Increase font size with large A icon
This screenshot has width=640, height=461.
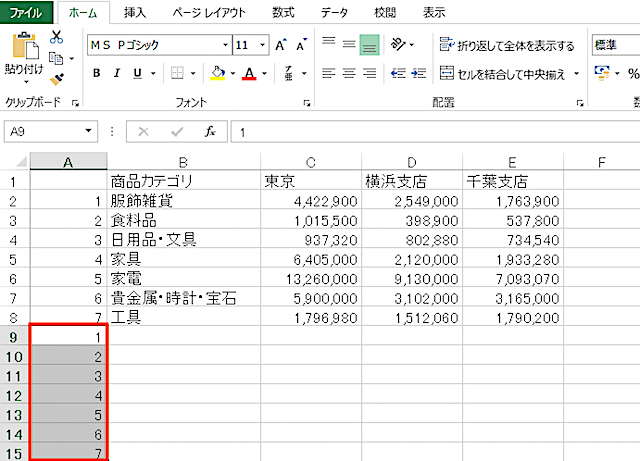click(x=281, y=45)
